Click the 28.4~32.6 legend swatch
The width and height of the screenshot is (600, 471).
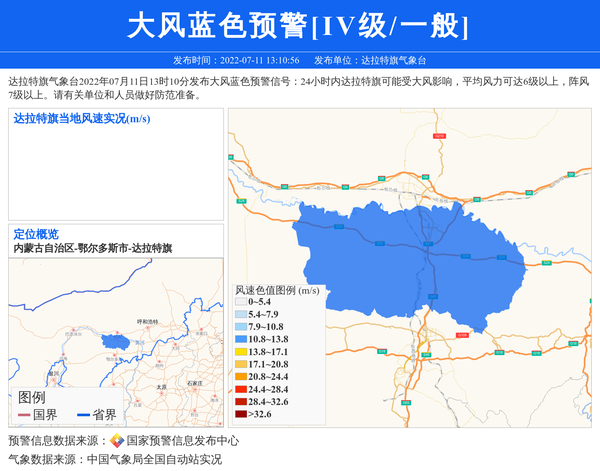click(x=240, y=401)
